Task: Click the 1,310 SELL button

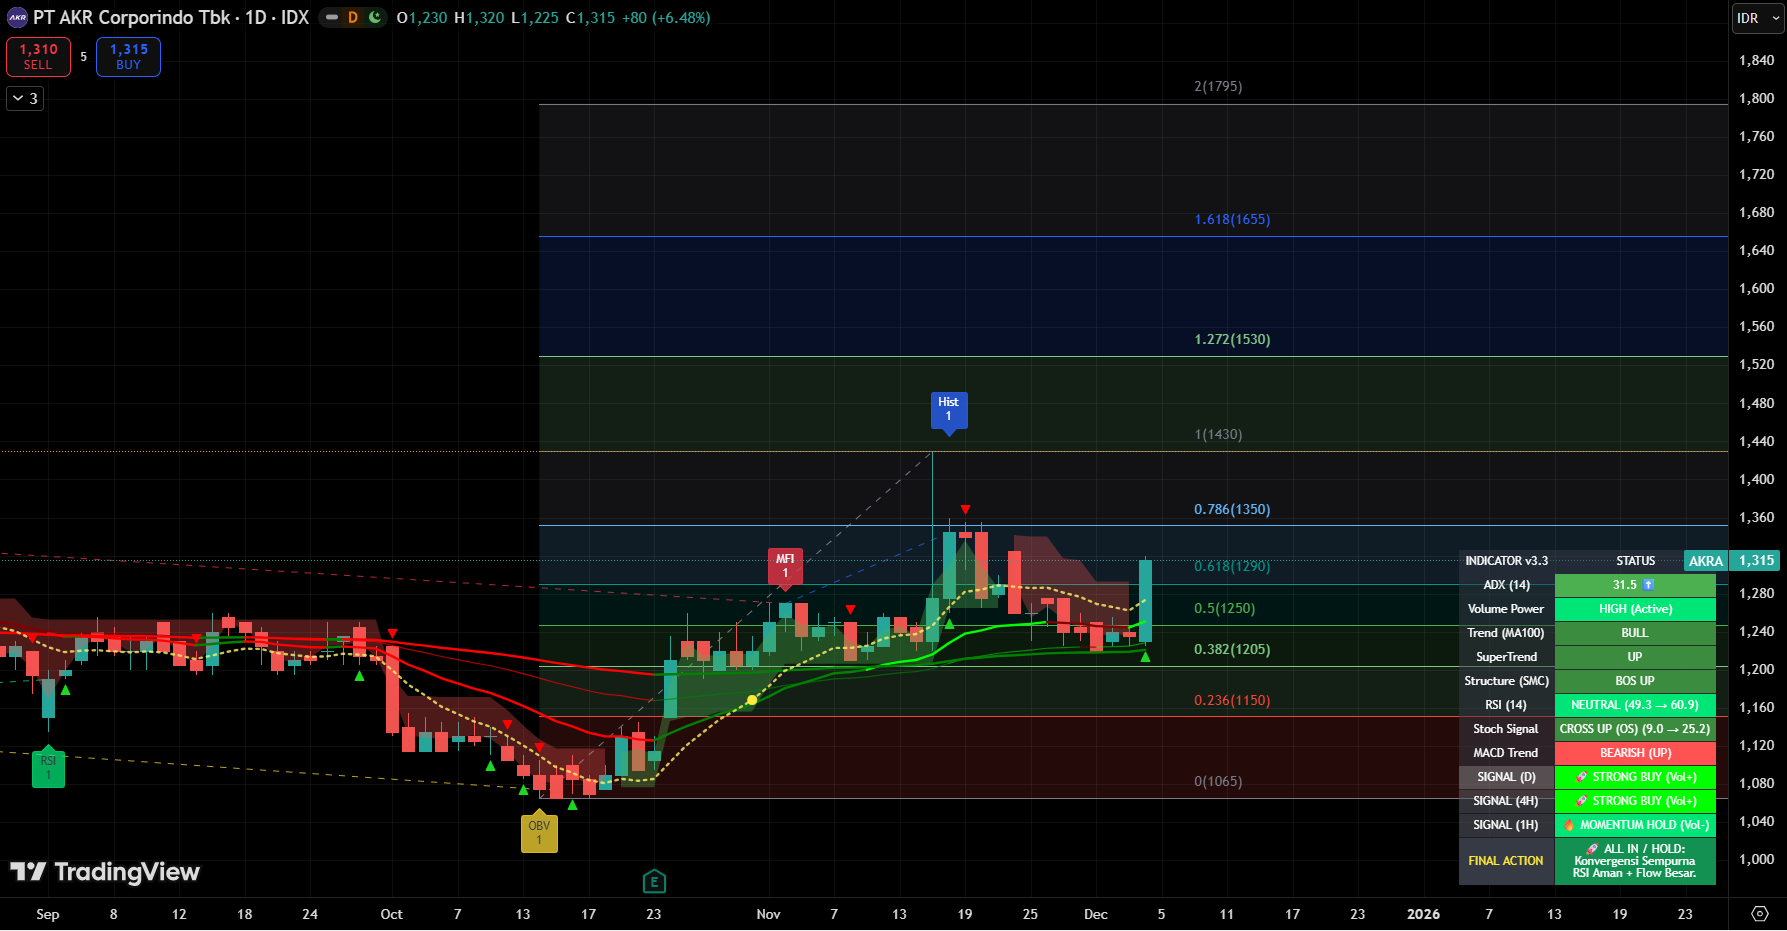Action: pos(39,57)
